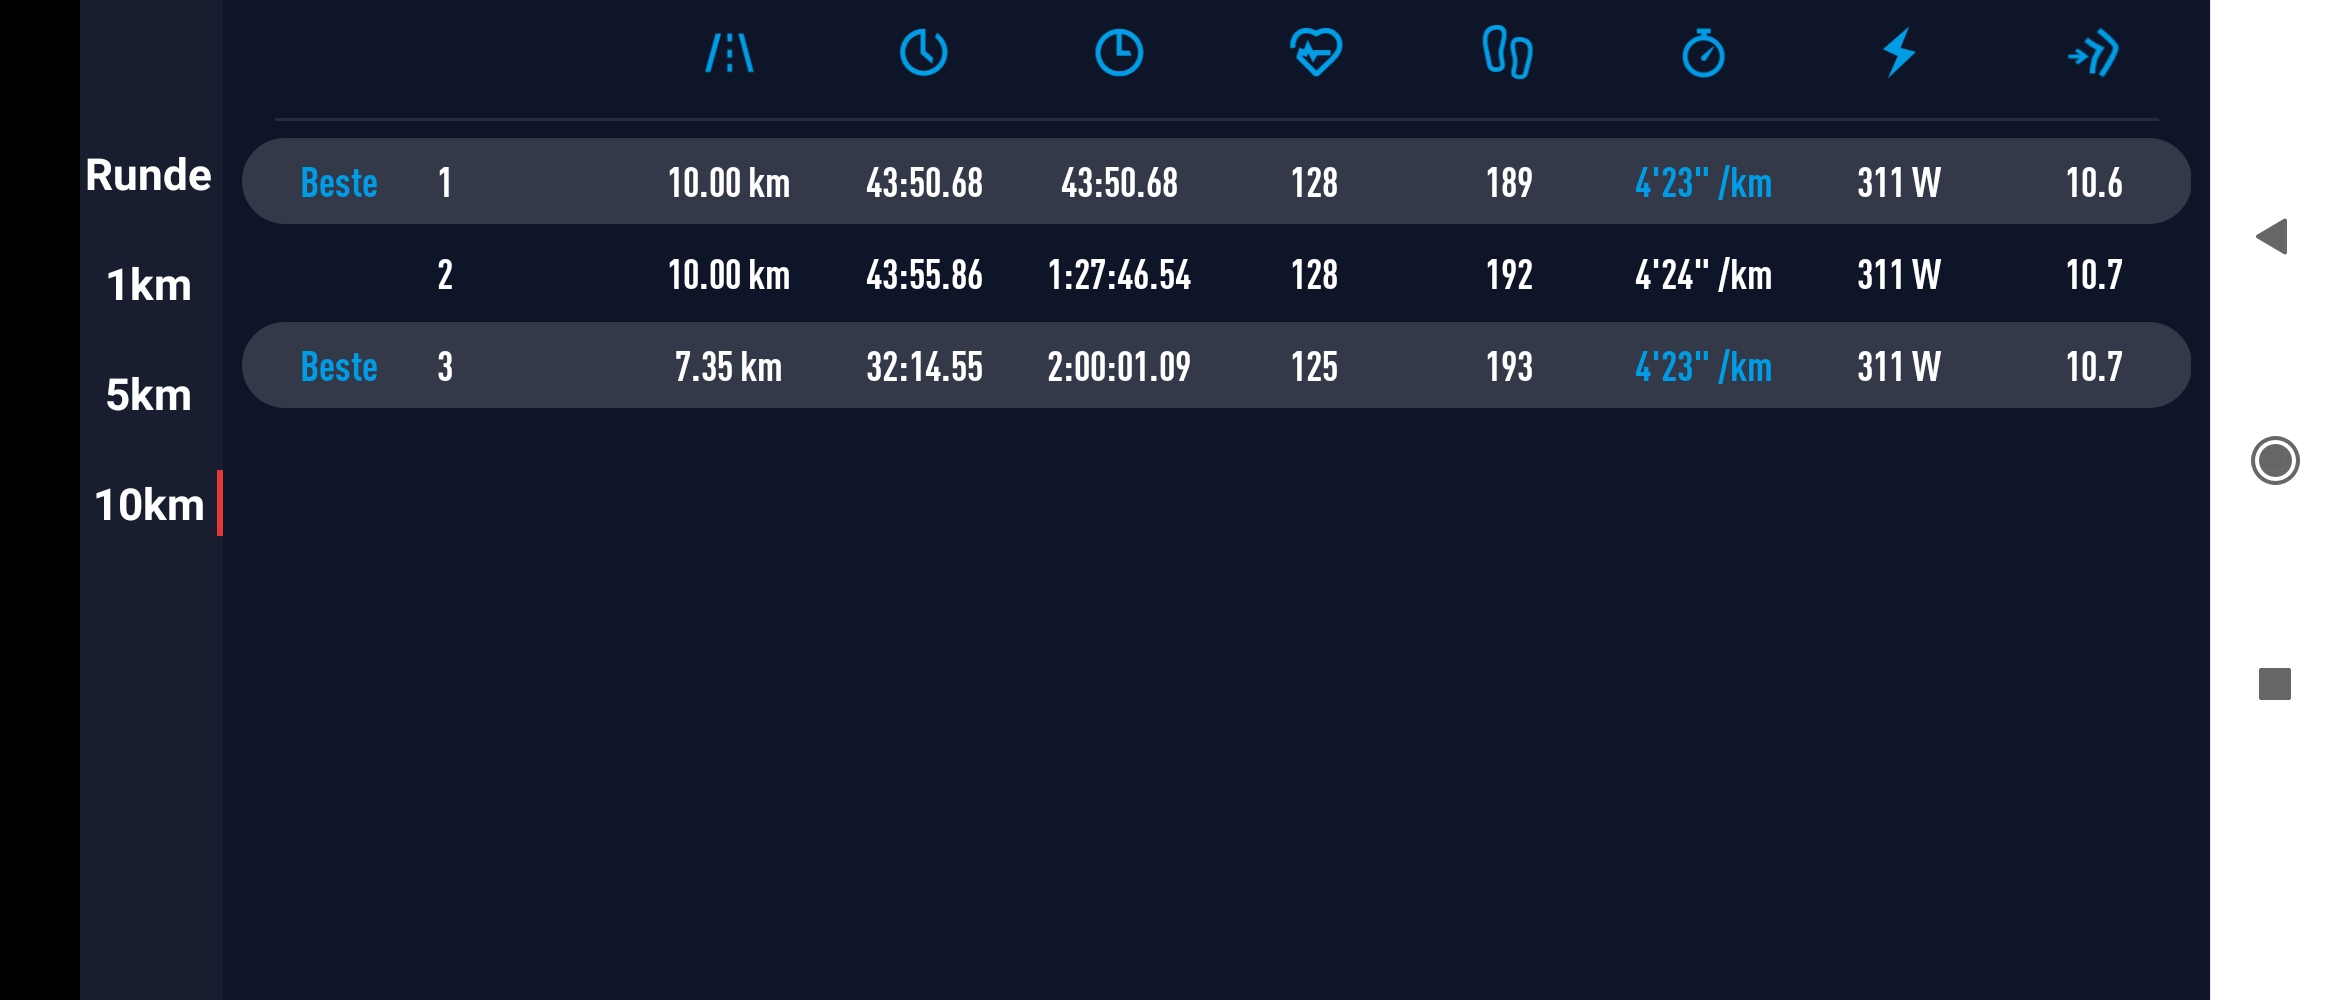
Task: Select the 10km splits tab
Action: point(149,505)
